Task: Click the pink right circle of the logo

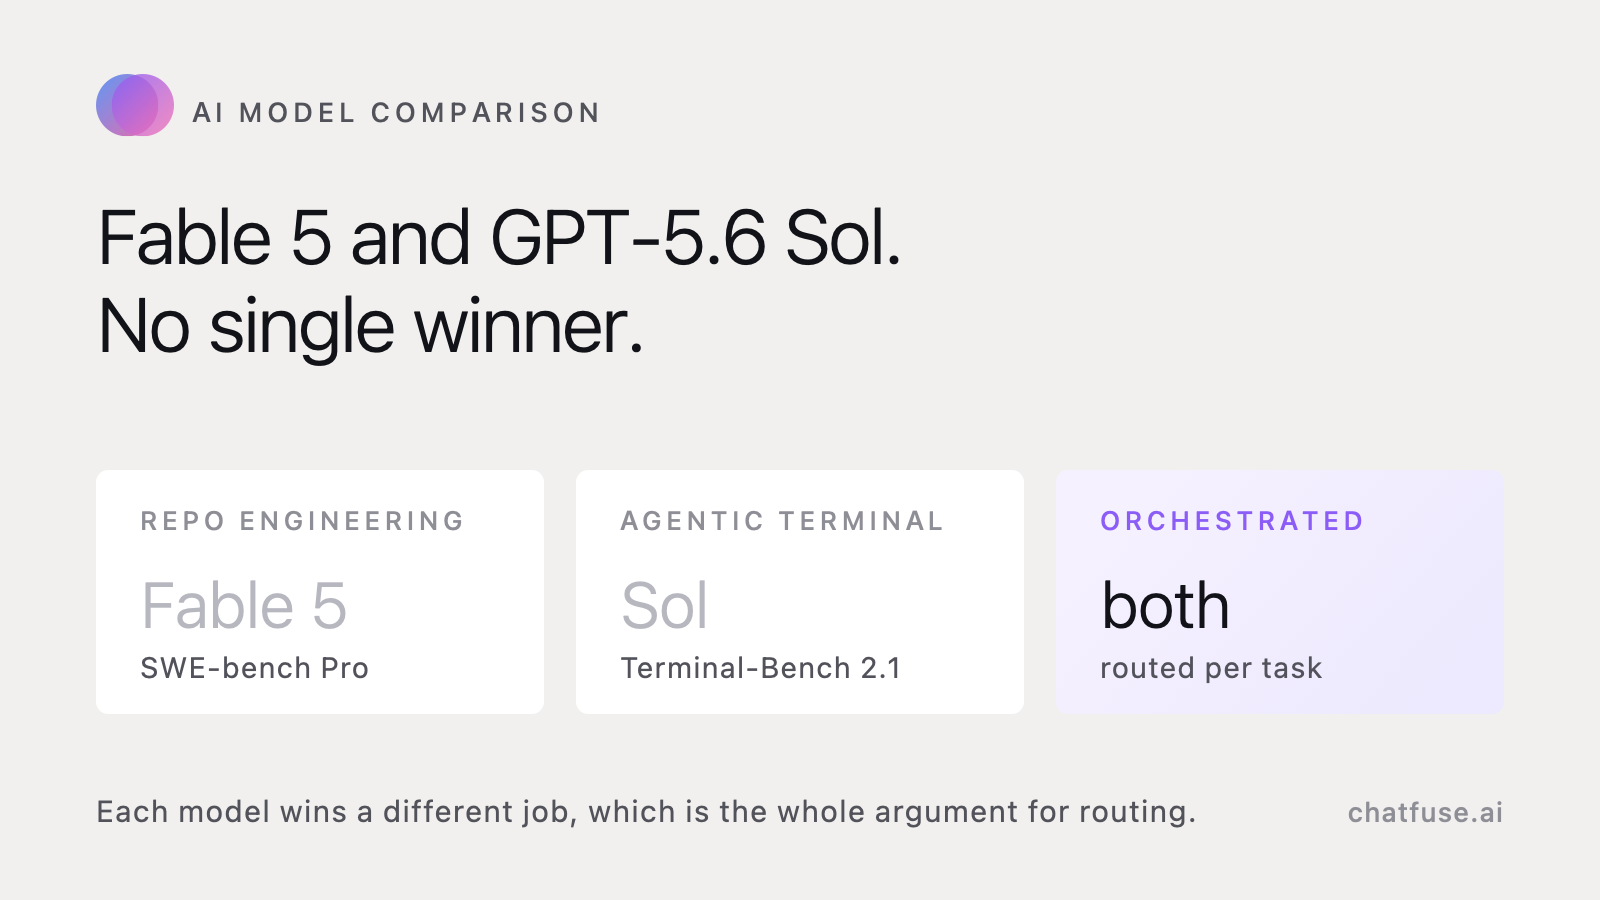Action: pos(164,105)
